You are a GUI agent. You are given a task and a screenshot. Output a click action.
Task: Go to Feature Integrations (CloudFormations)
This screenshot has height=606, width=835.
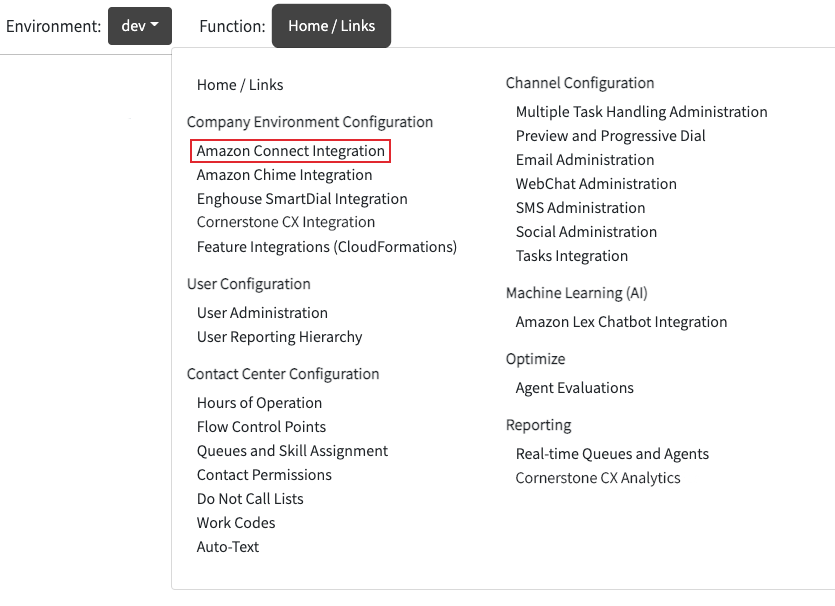(326, 247)
